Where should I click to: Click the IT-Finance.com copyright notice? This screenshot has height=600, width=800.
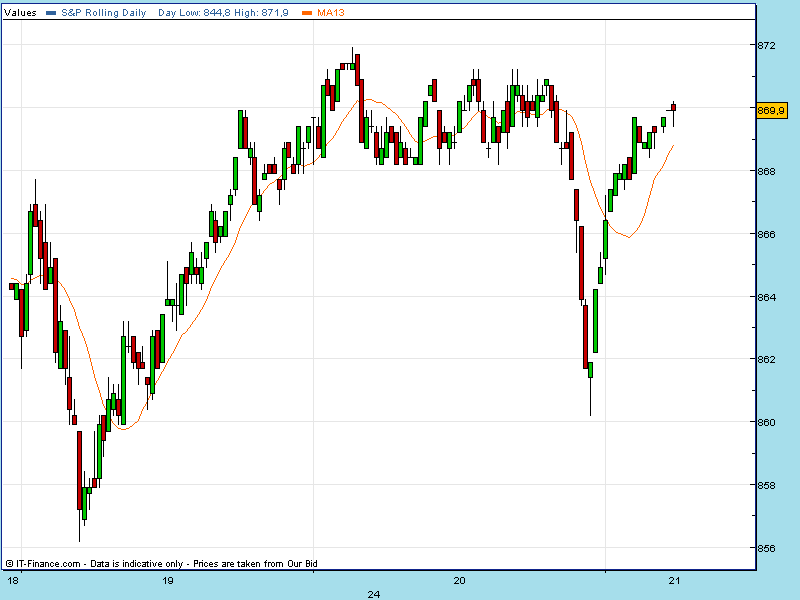point(162,564)
